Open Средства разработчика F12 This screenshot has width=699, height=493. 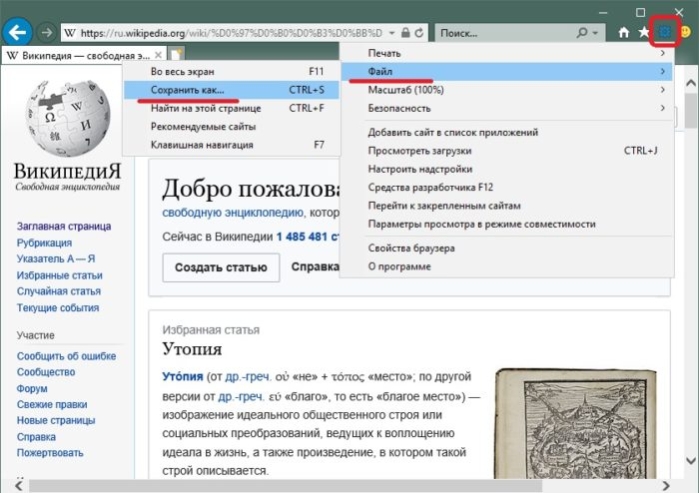507,187
